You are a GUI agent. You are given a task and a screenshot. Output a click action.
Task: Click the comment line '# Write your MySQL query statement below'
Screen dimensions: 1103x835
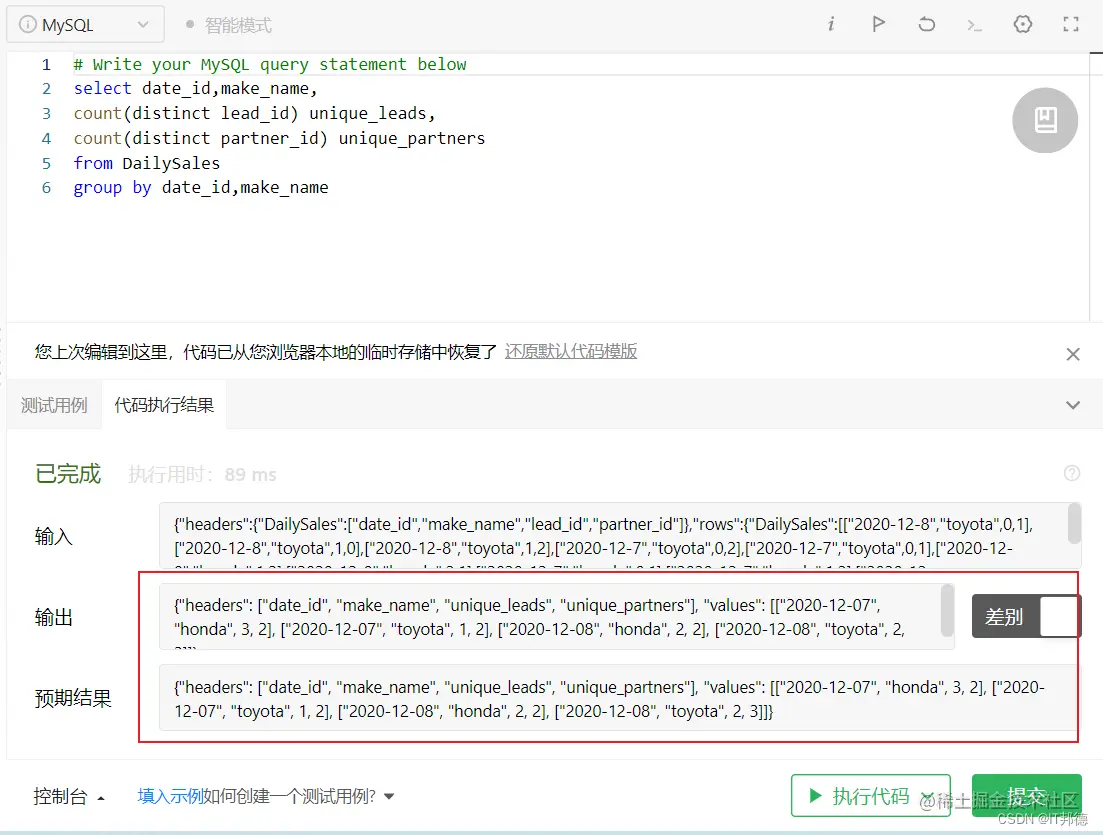coord(270,64)
